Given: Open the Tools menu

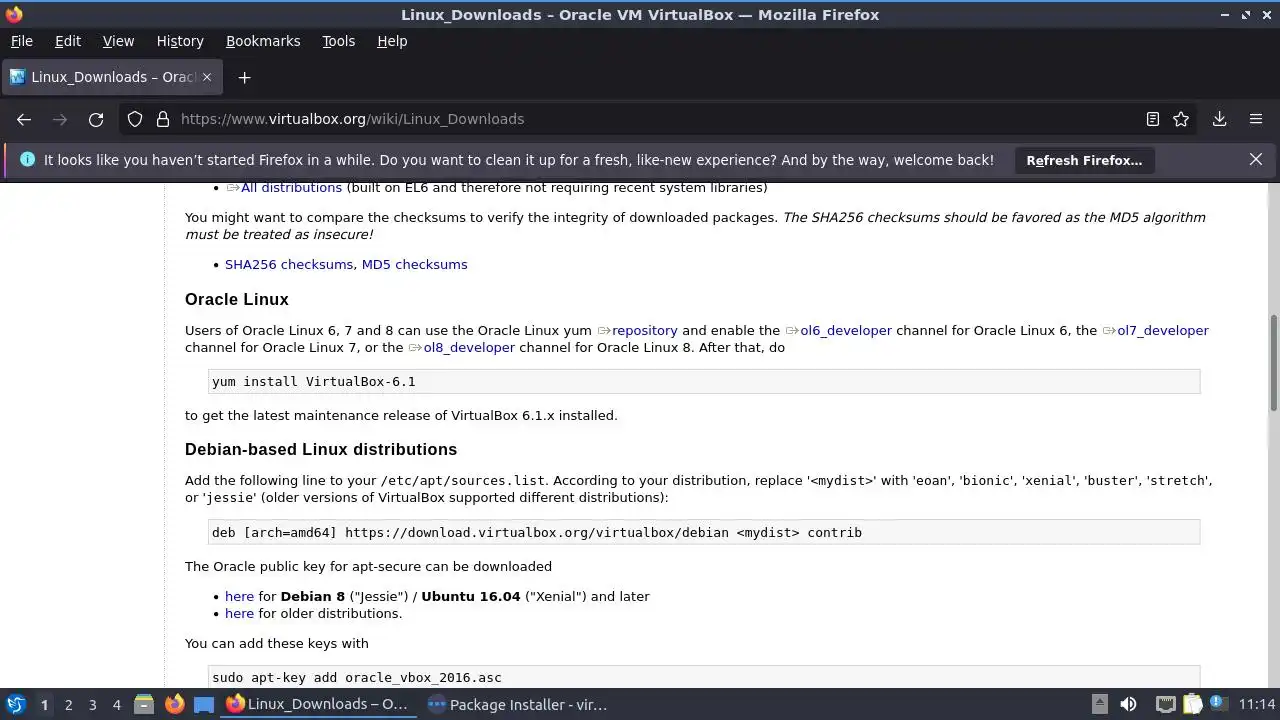Looking at the screenshot, I should point(338,41).
